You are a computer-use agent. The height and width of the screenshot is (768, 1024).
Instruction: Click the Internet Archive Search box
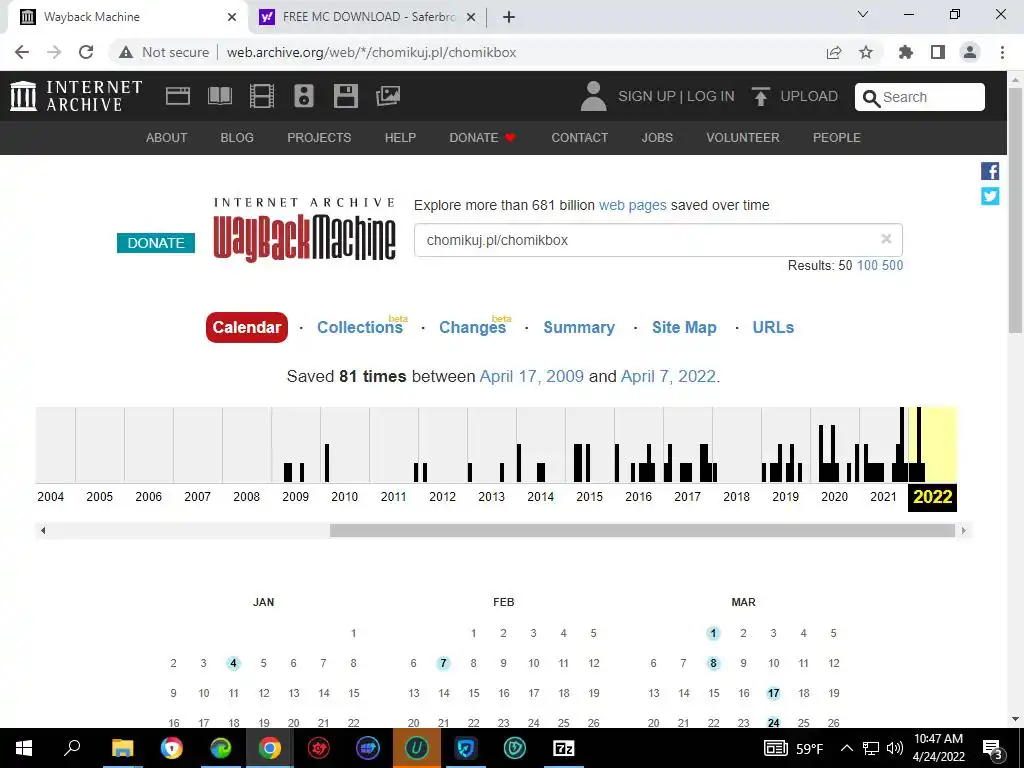point(920,97)
